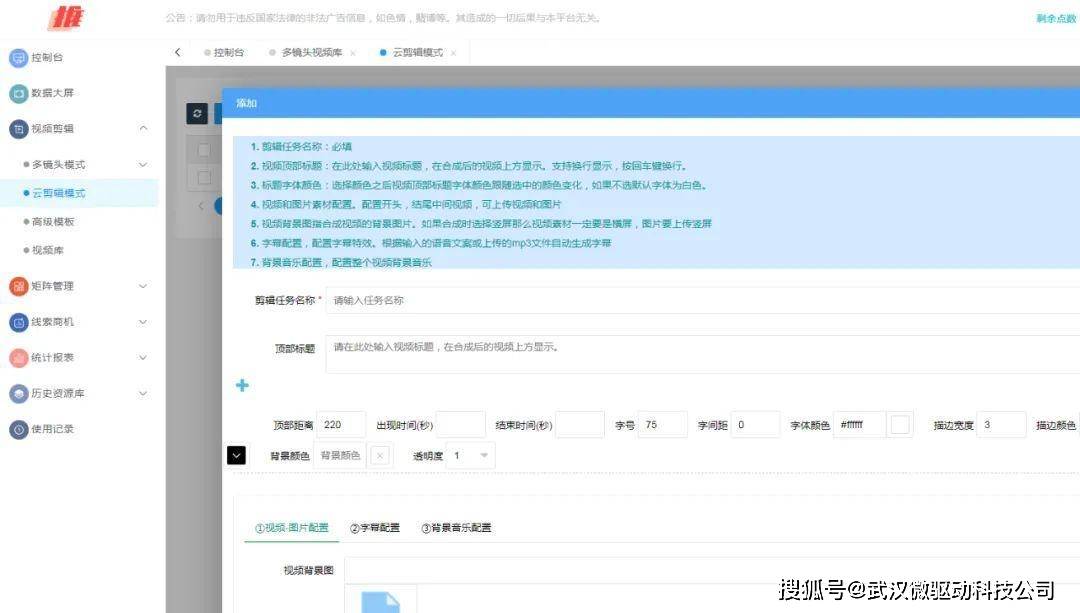Click the blue plus button to add title config
The image size is (1080, 613).
241,385
